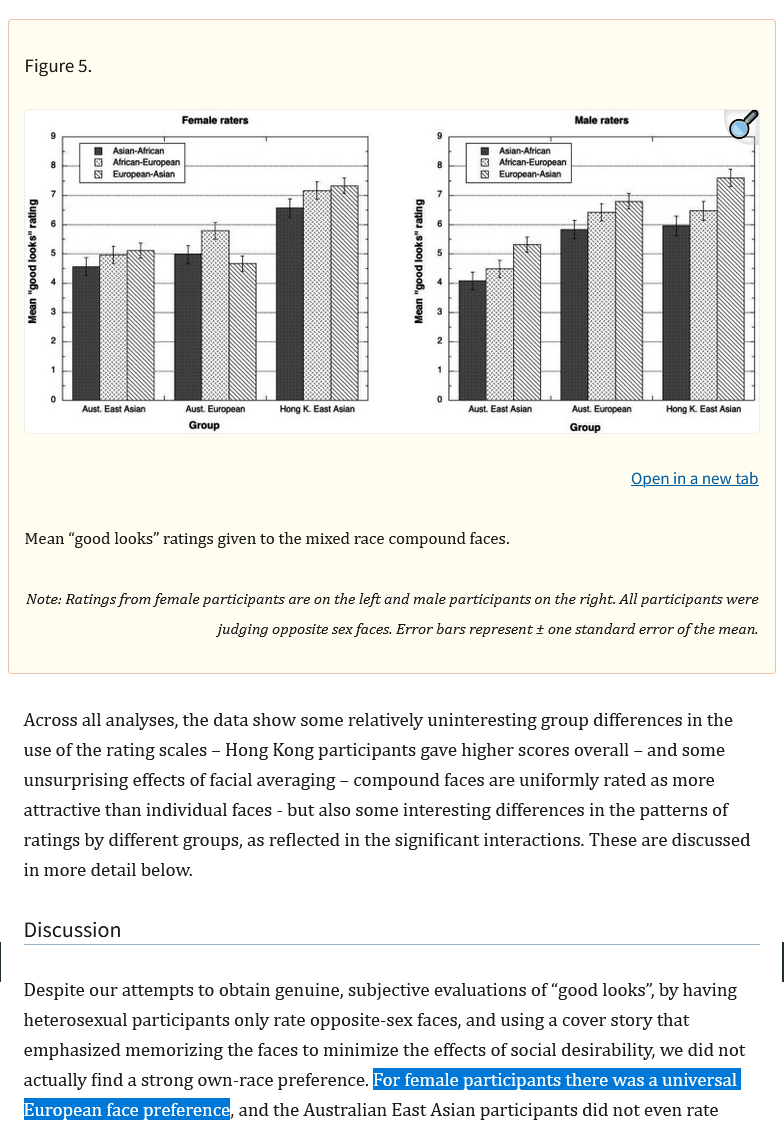
Task: Click the italic Note text under the caption
Action: point(392,614)
